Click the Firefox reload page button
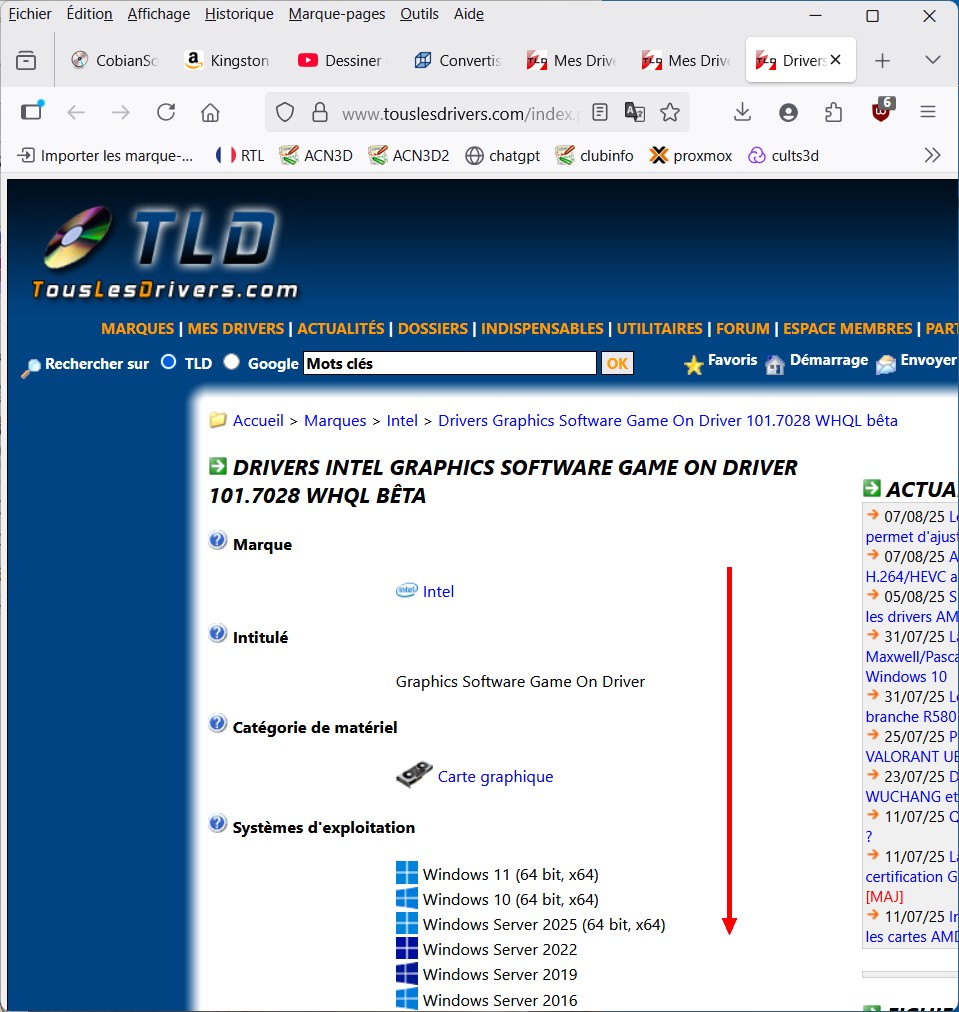The height and width of the screenshot is (1012, 959). [x=166, y=113]
